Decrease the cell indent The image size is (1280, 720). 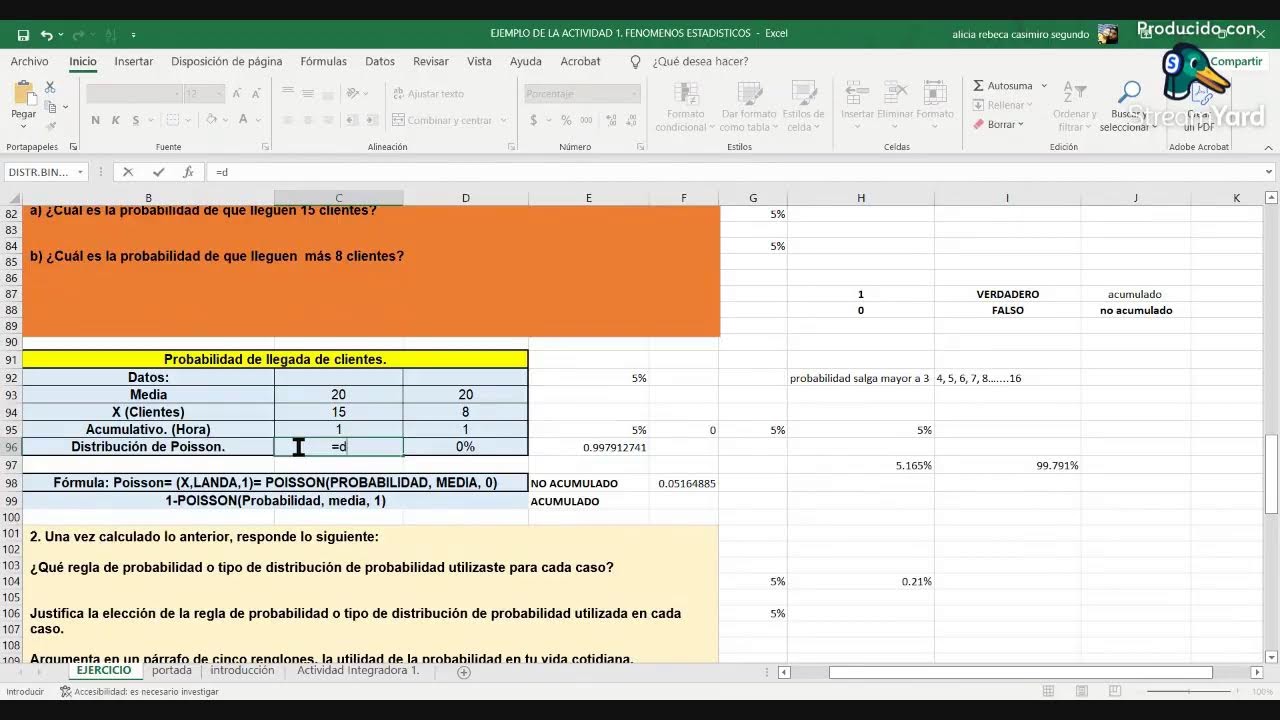pos(353,120)
